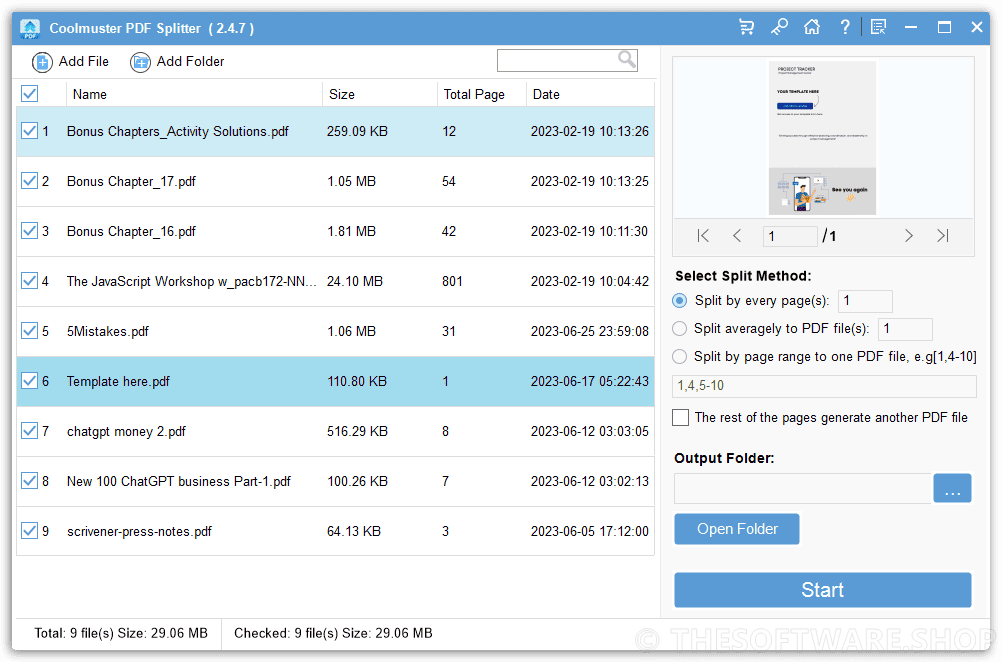Click status text Total: 9 file(s)
The image size is (1002, 662).
74,633
